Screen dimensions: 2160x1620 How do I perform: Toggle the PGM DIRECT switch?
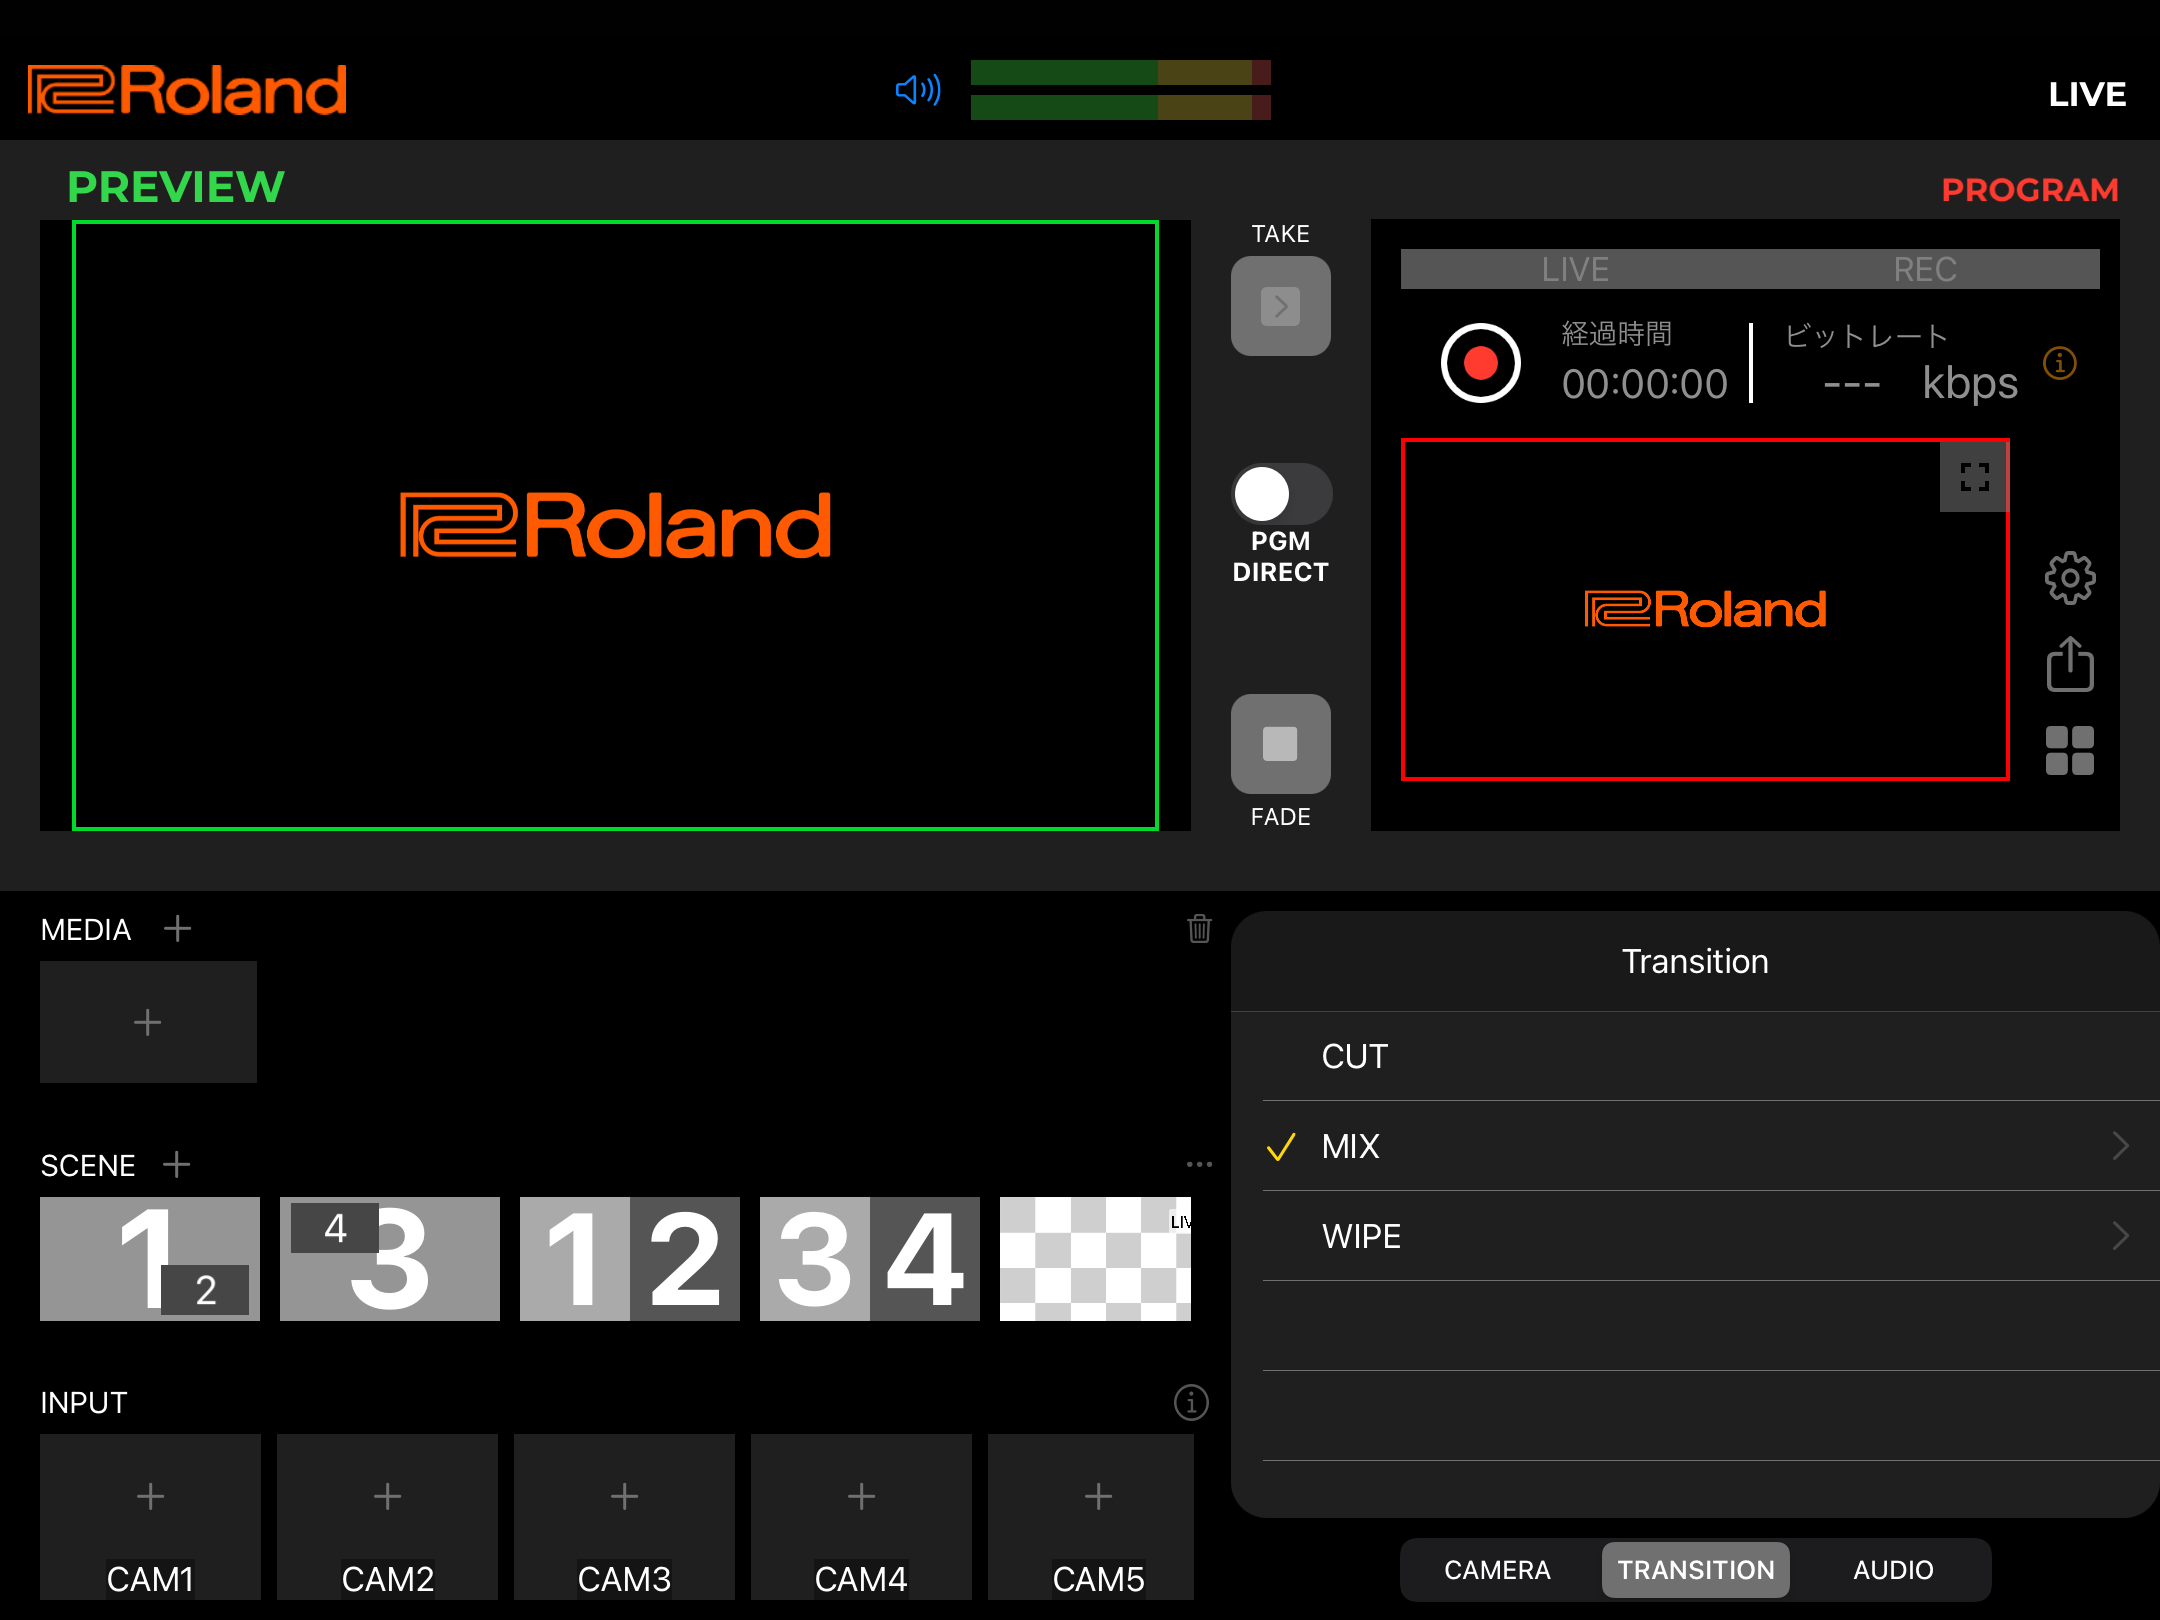coord(1281,494)
